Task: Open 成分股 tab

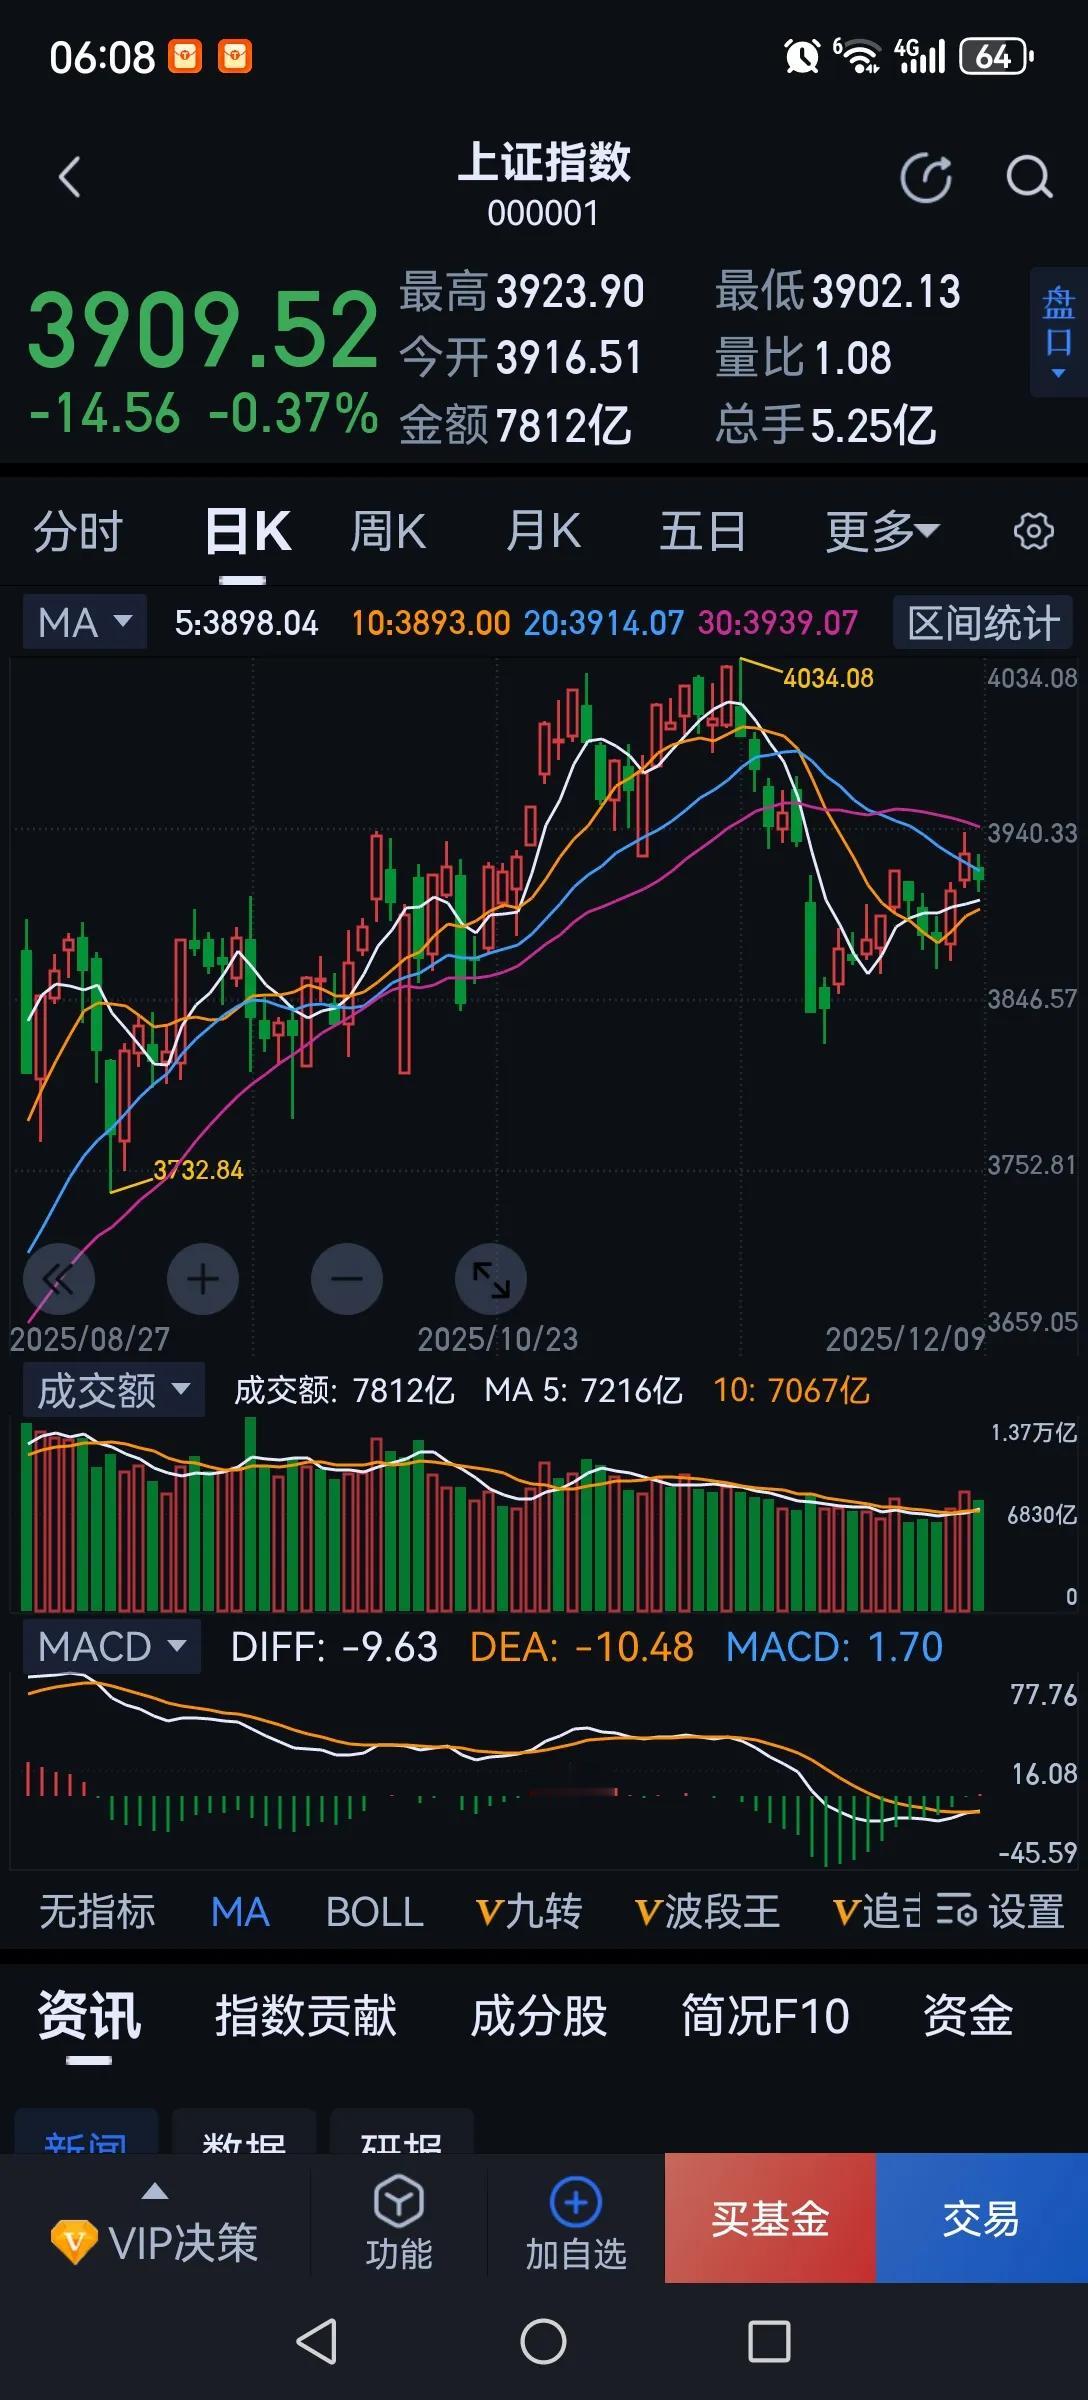Action: (x=539, y=2015)
